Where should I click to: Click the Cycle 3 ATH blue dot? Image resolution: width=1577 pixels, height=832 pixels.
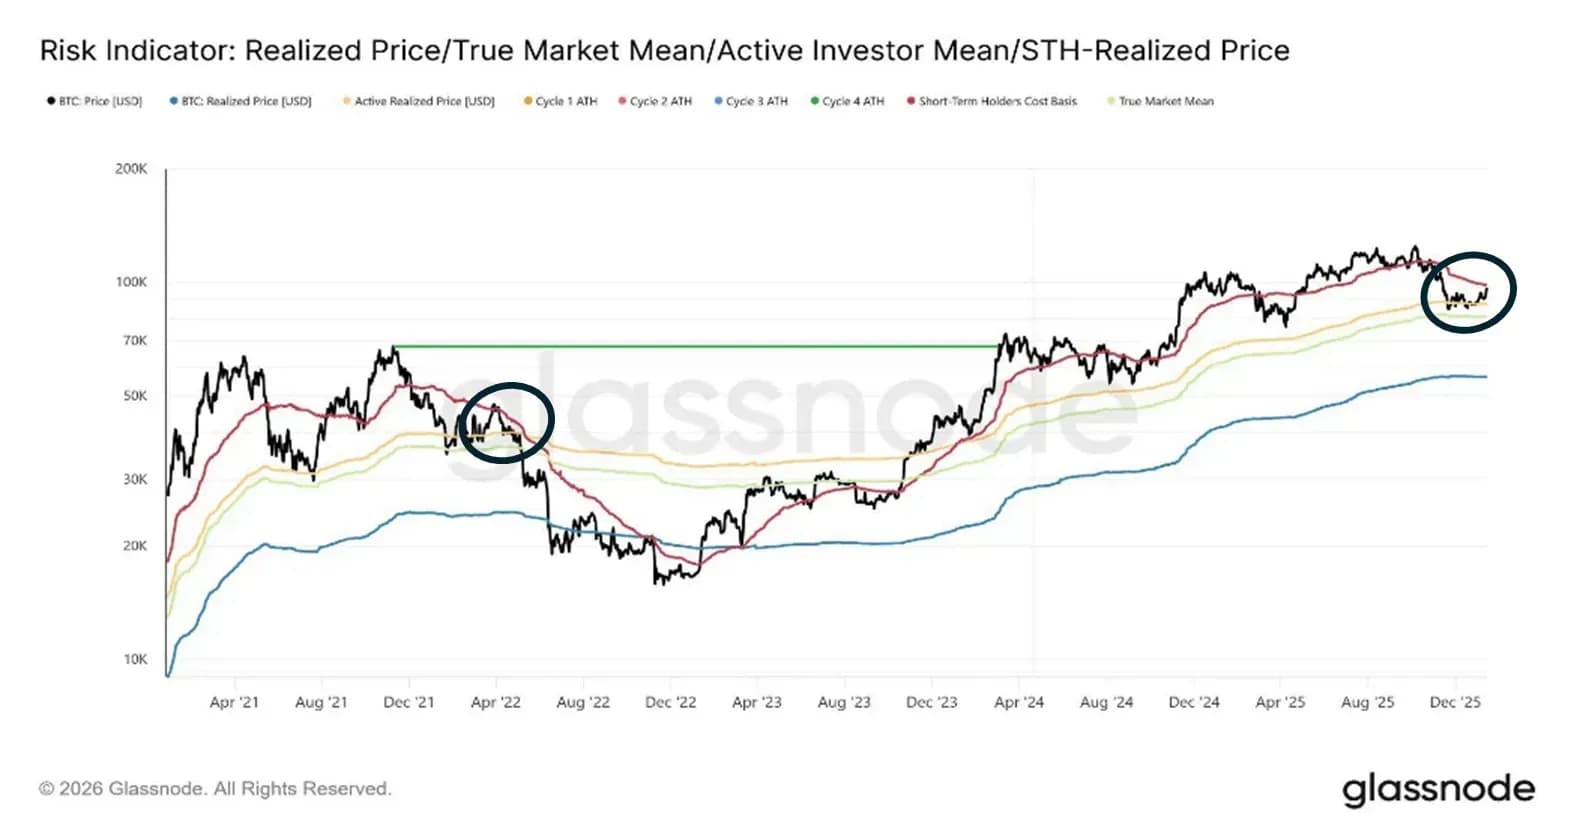tap(717, 101)
